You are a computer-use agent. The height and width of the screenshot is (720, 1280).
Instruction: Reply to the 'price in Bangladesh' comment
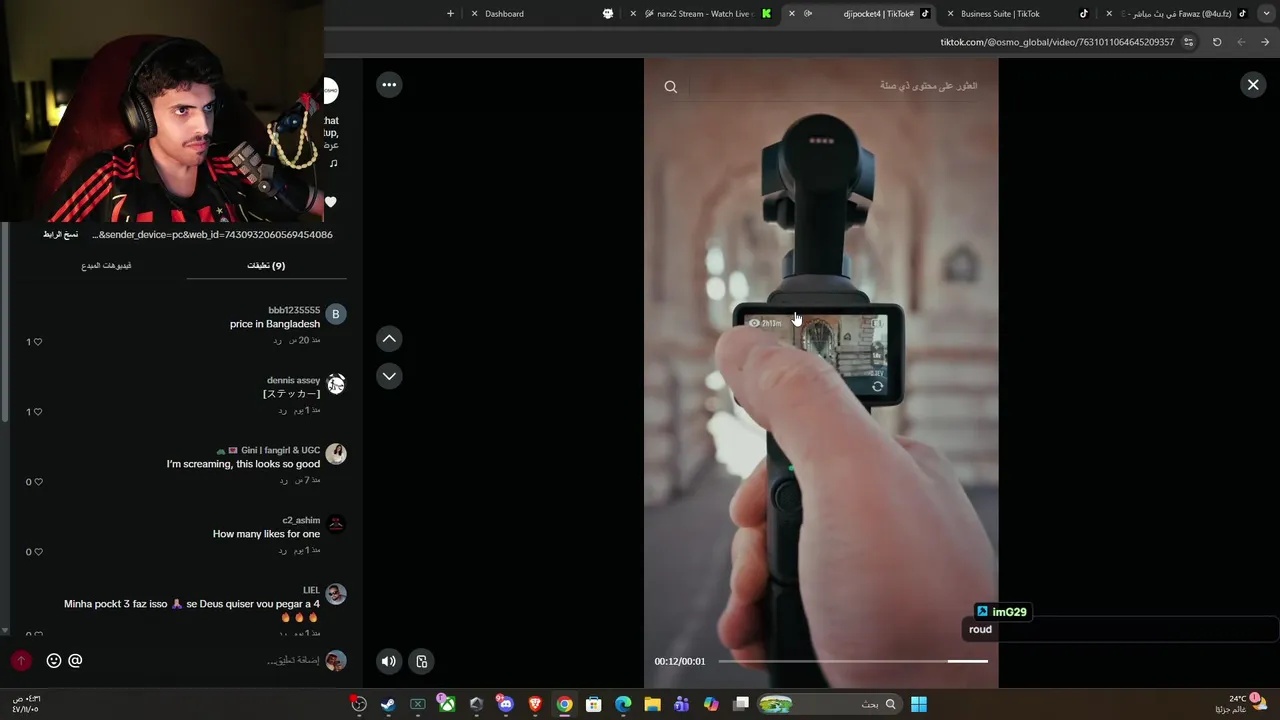pyautogui.click(x=277, y=341)
